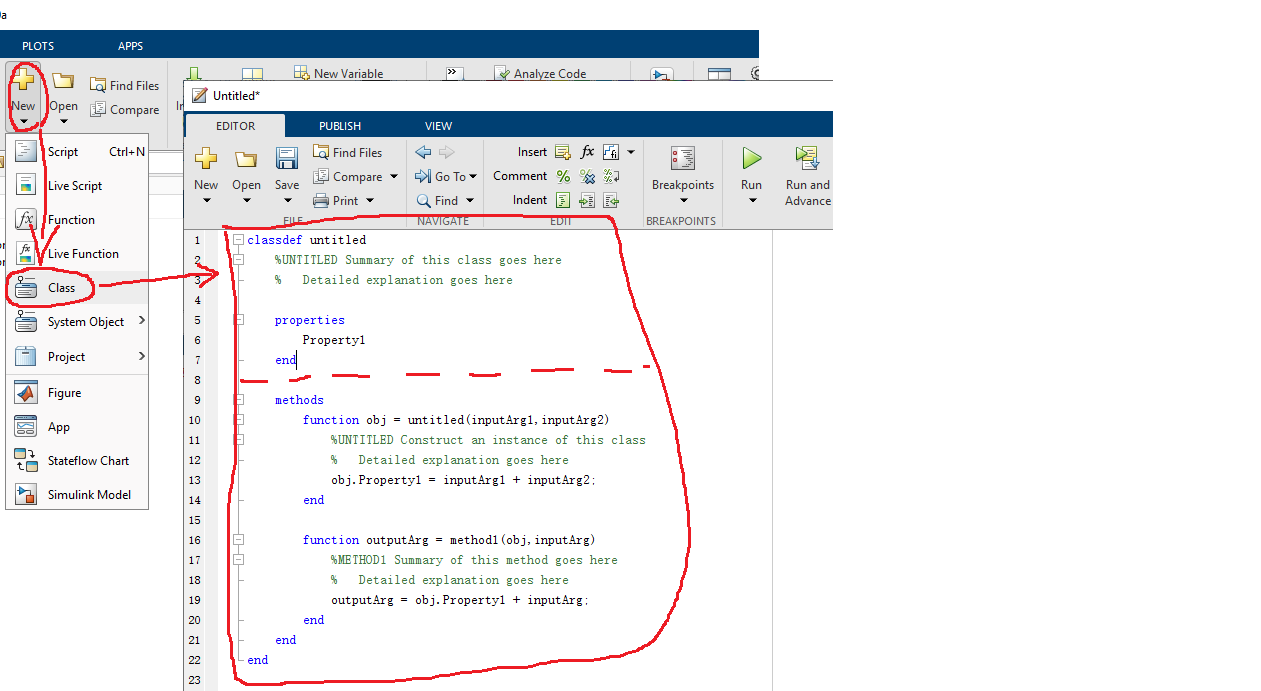The image size is (1261, 691).
Task: Click the Open folder icon in the main MATLAB toolbar
Action: pyautogui.click(x=63, y=80)
